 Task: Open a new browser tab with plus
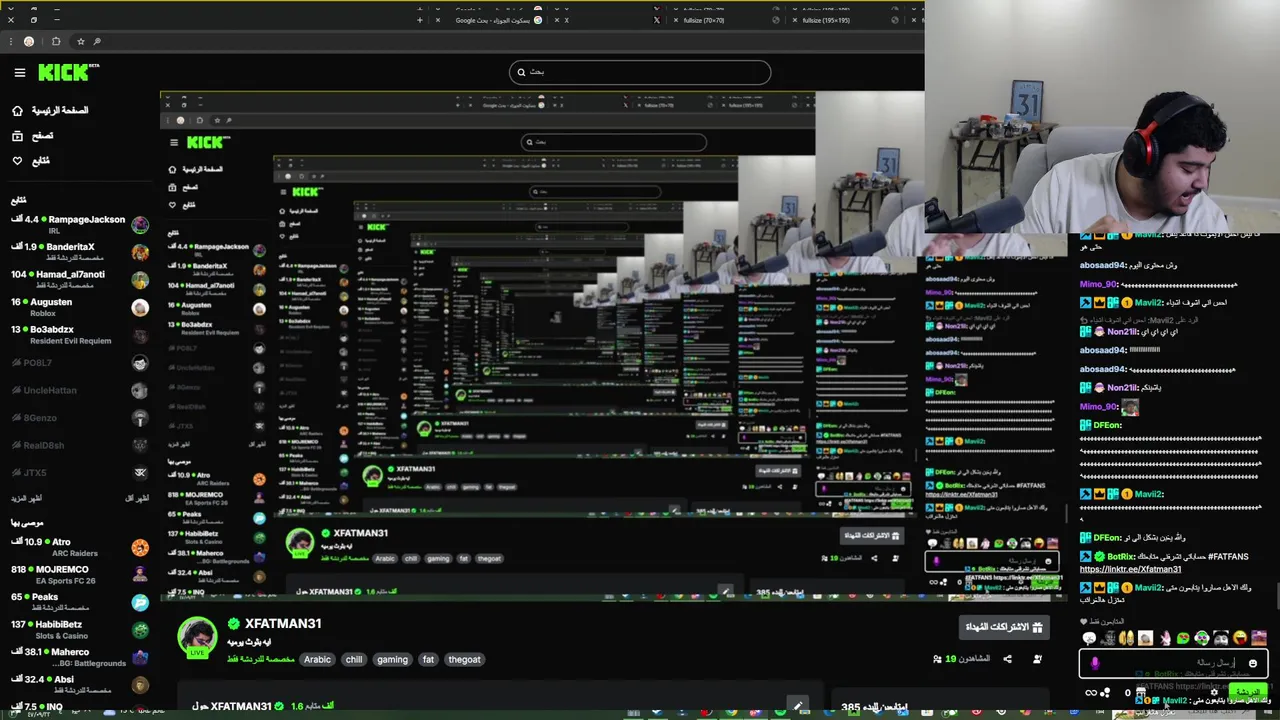420,20
